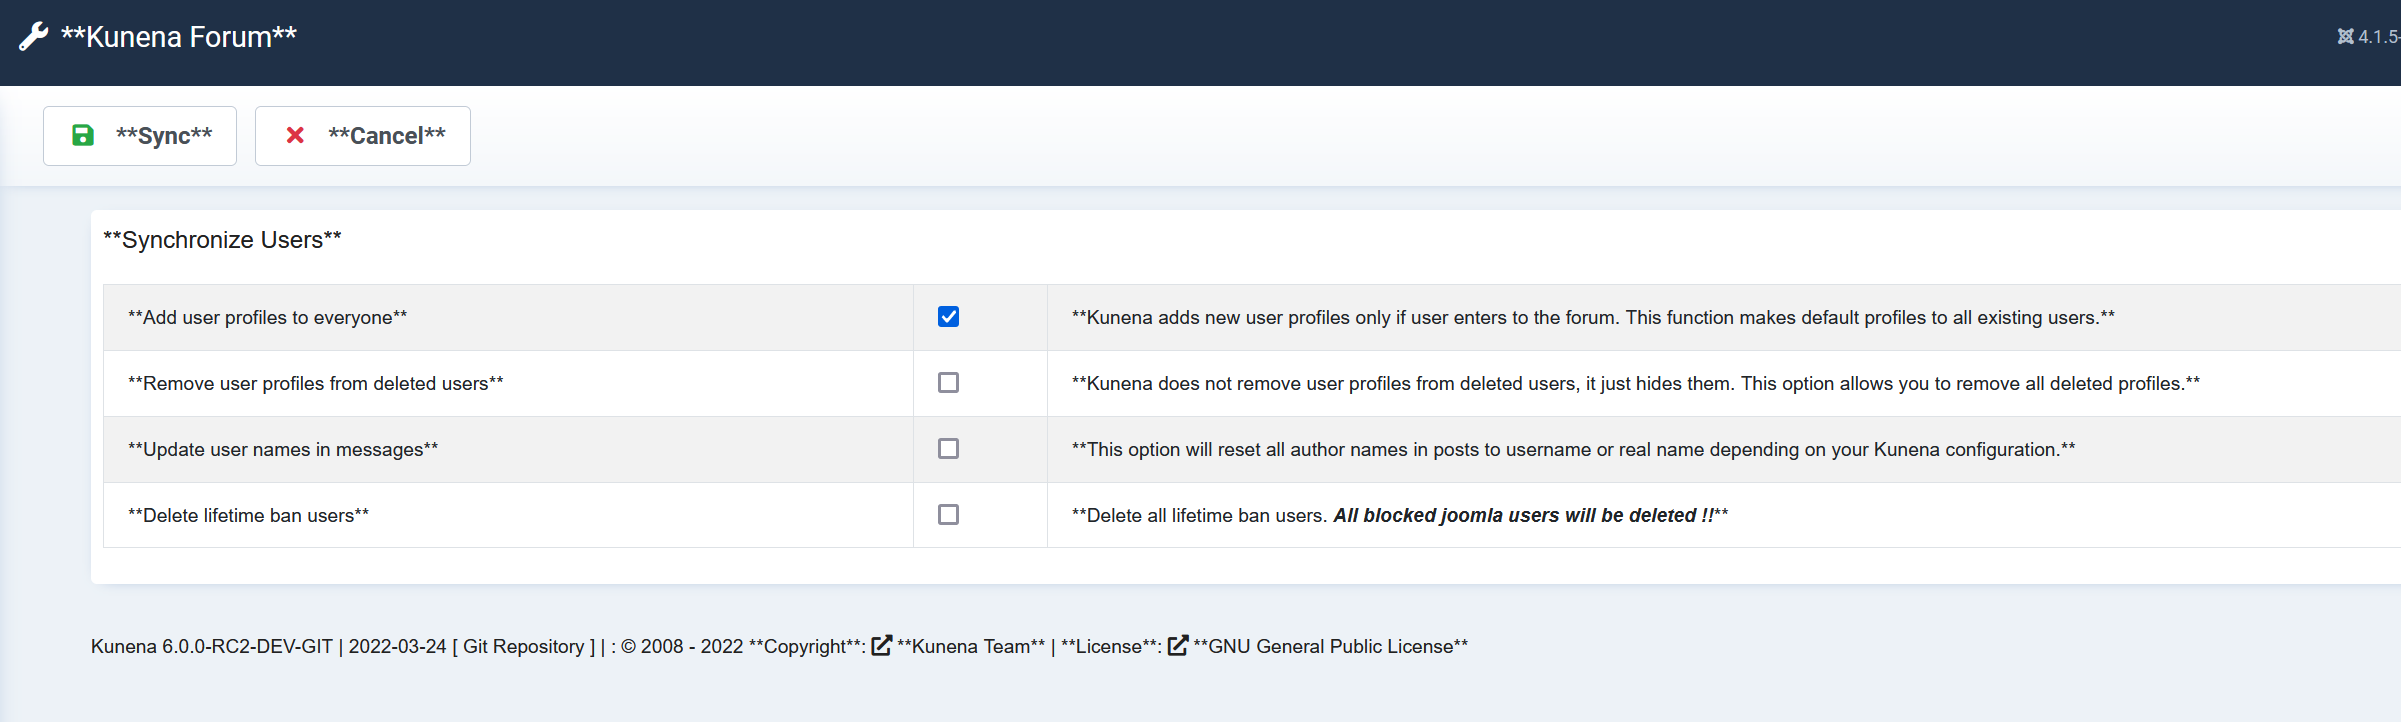Click 'Remove user profiles from deleted users' label

point(316,384)
